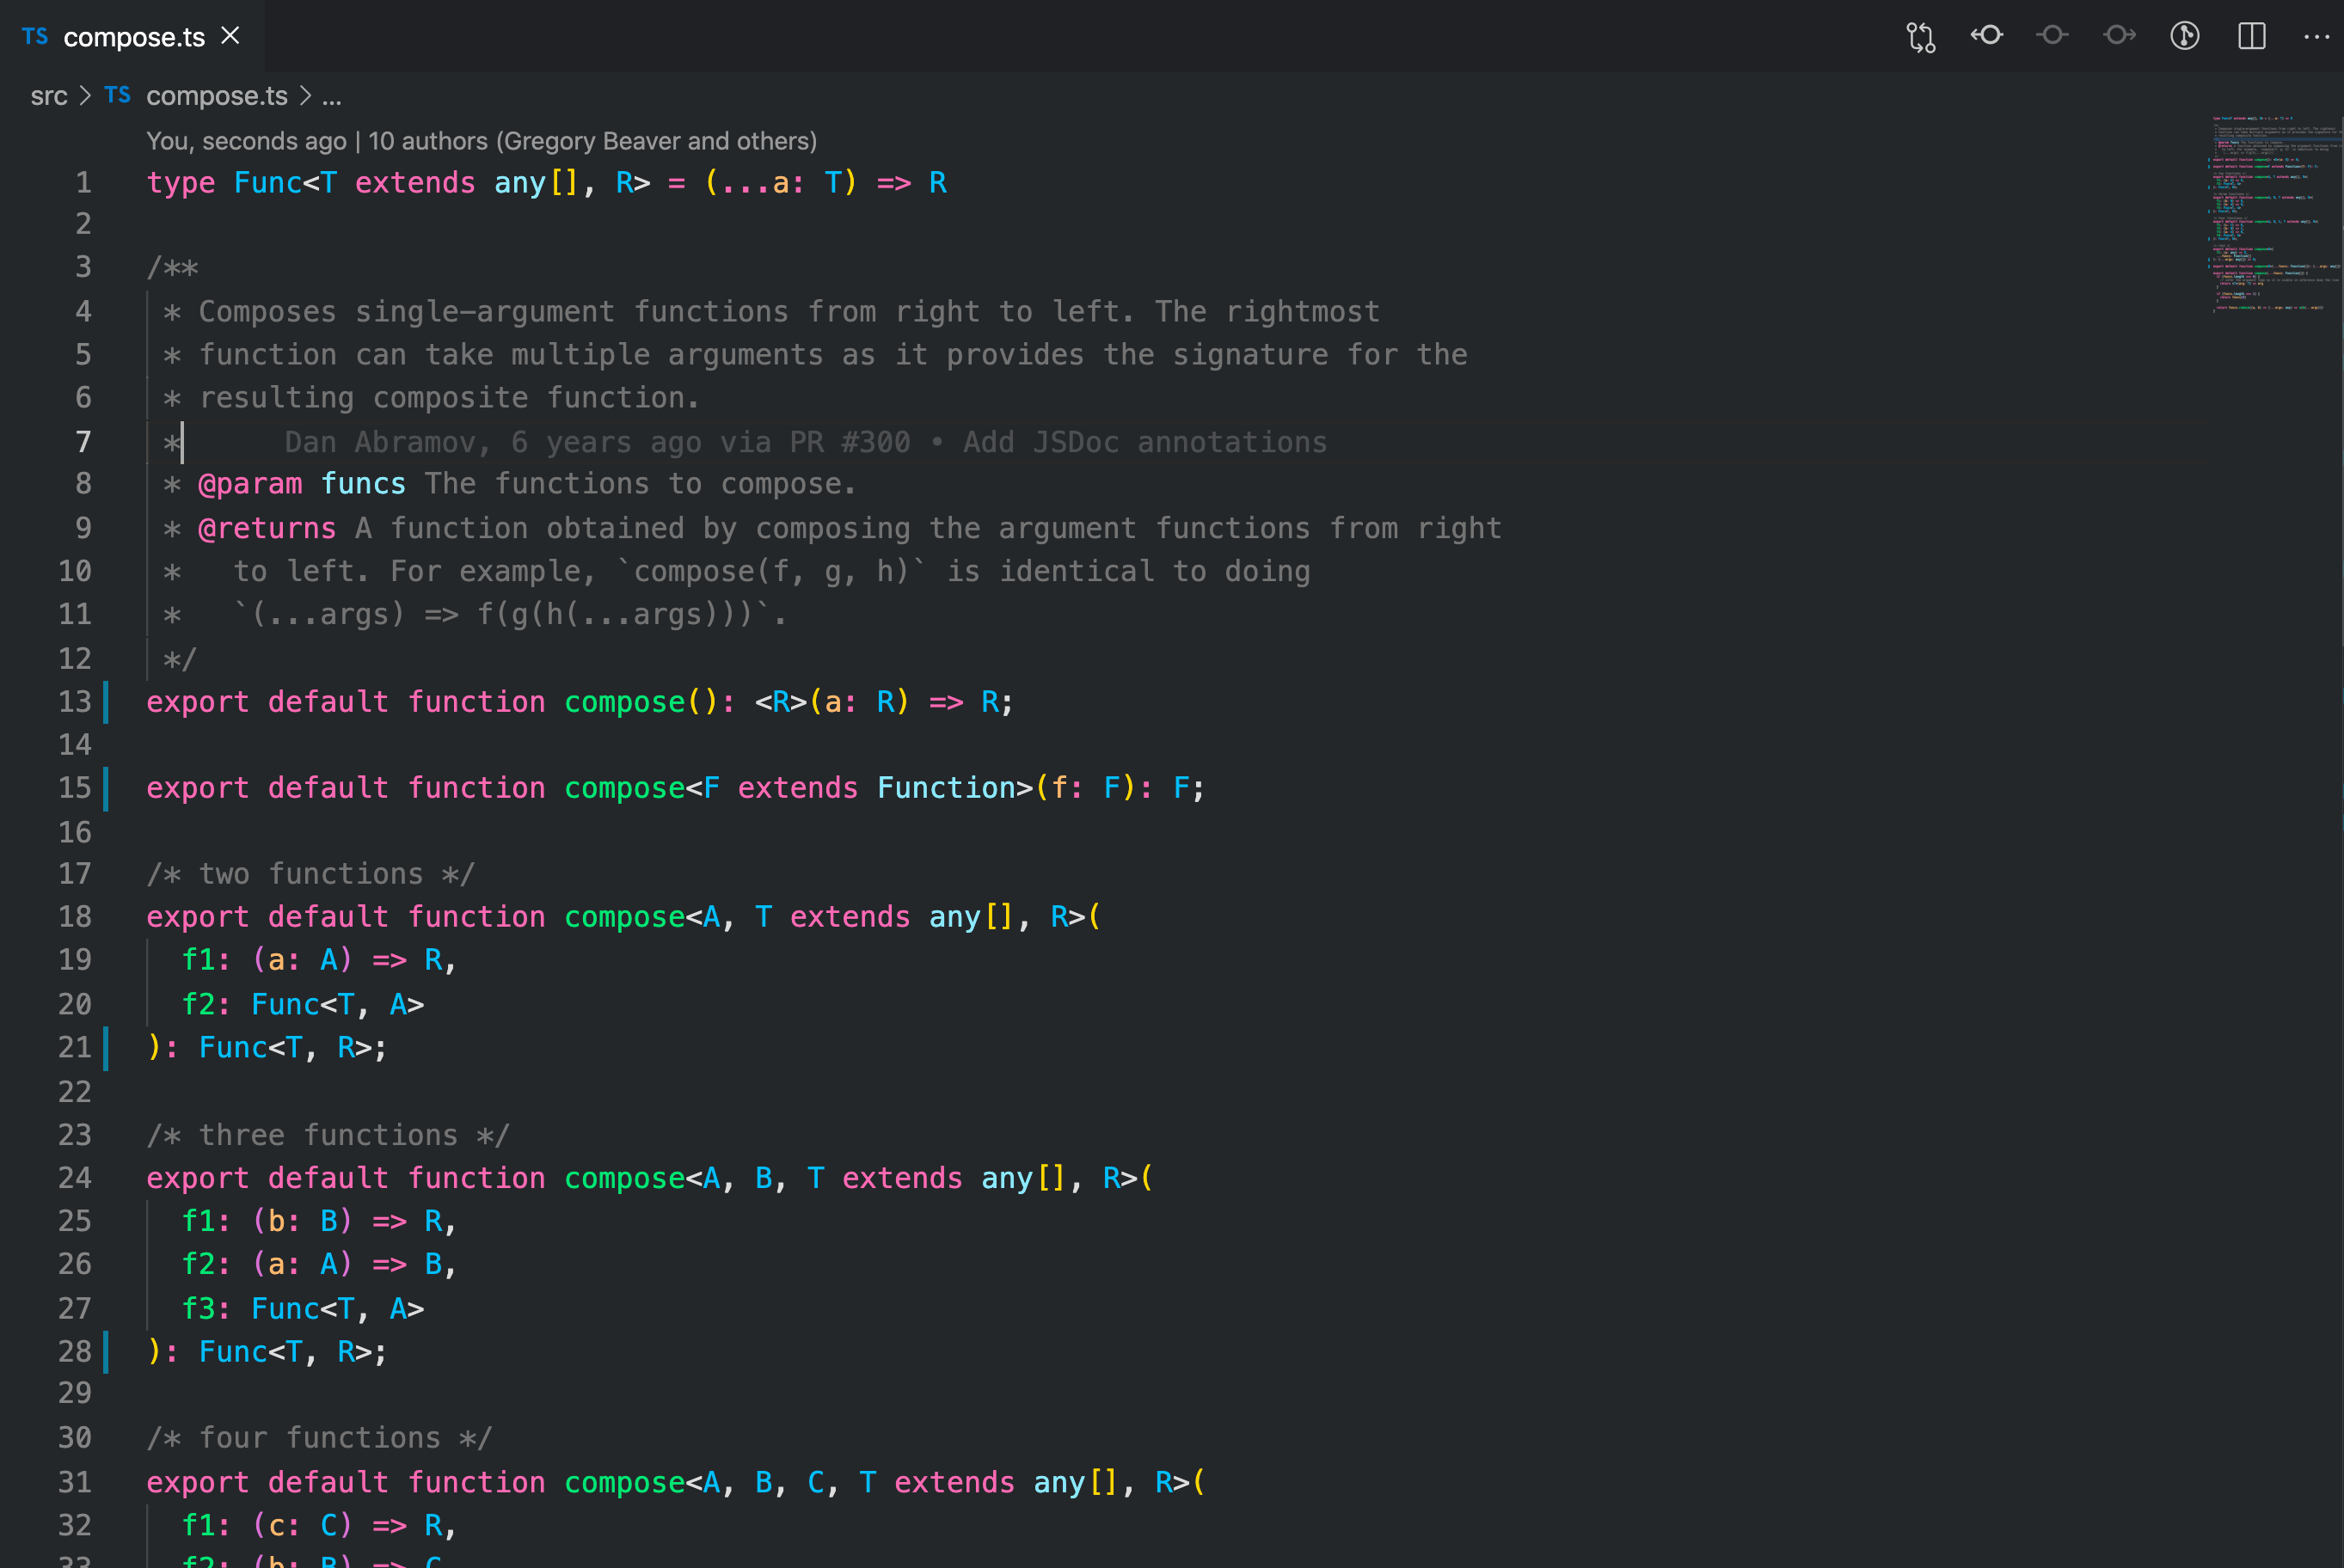Toggle file blame via GitLens icon
This screenshot has height=1568, width=2344.
point(2184,36)
